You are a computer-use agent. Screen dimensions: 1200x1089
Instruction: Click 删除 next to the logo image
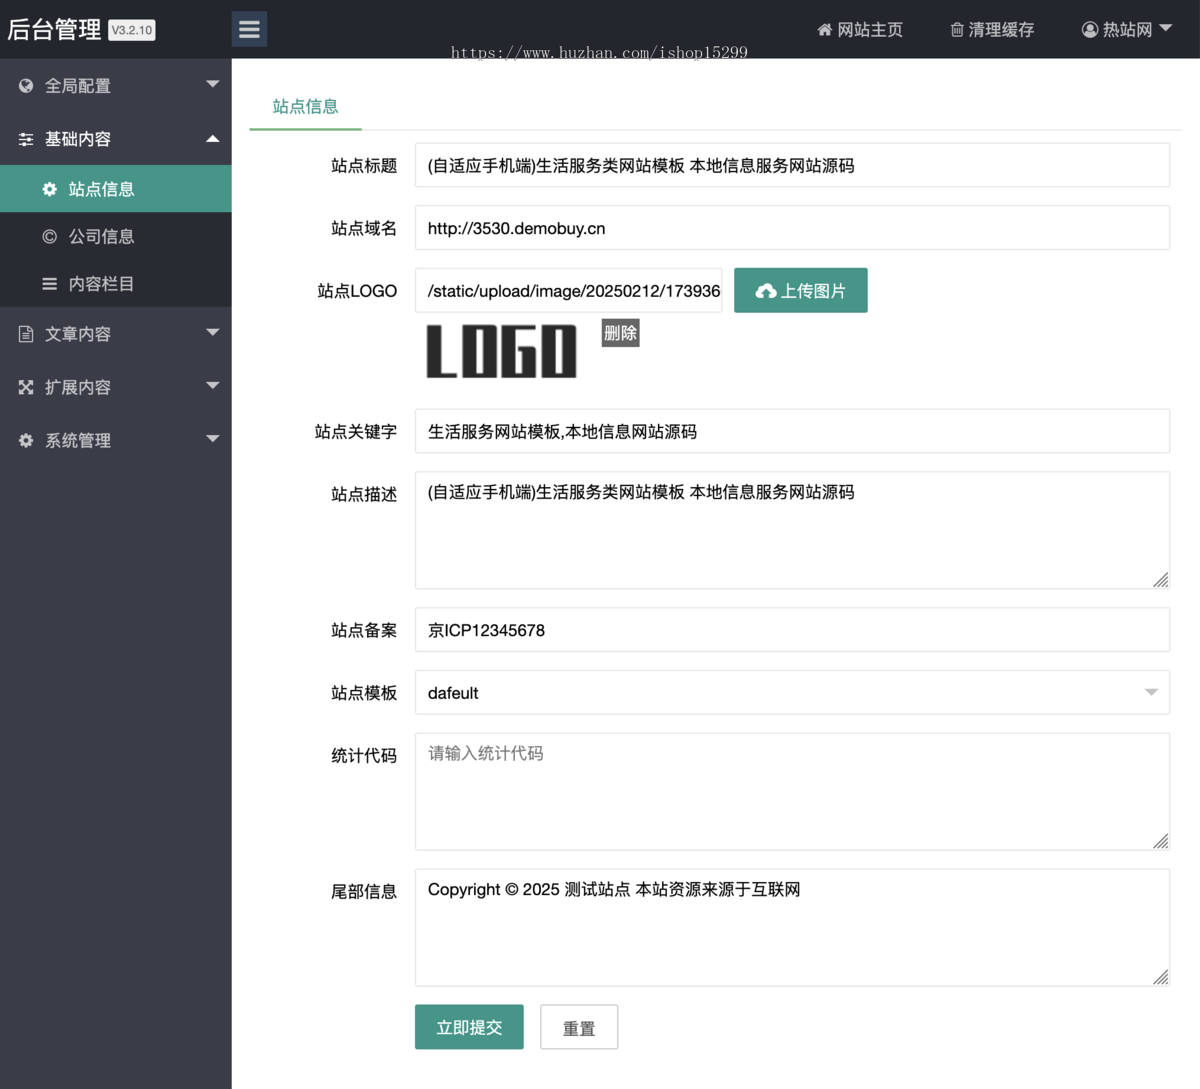[620, 333]
